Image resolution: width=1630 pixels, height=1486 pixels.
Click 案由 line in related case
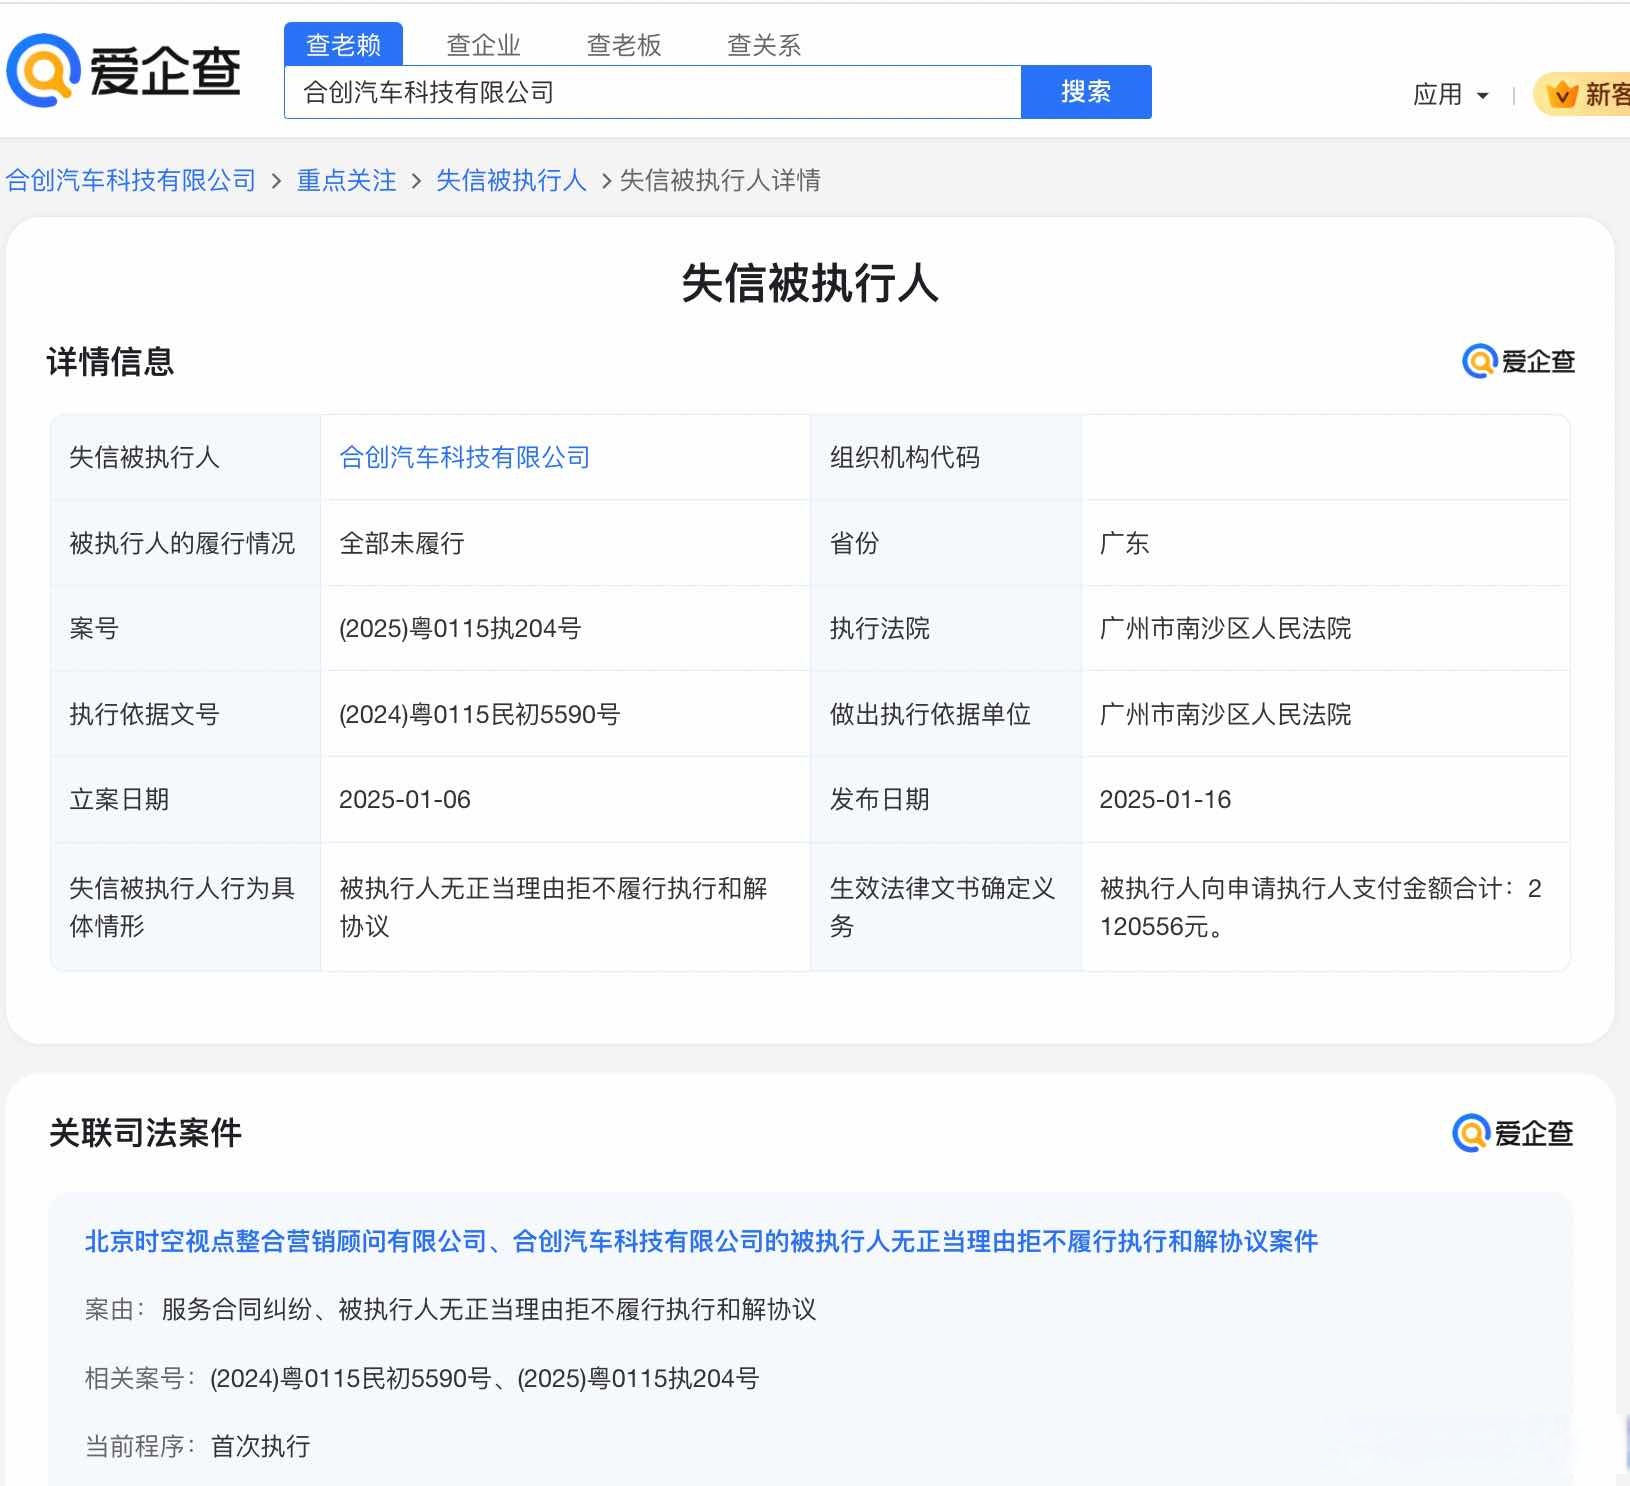tap(450, 1309)
